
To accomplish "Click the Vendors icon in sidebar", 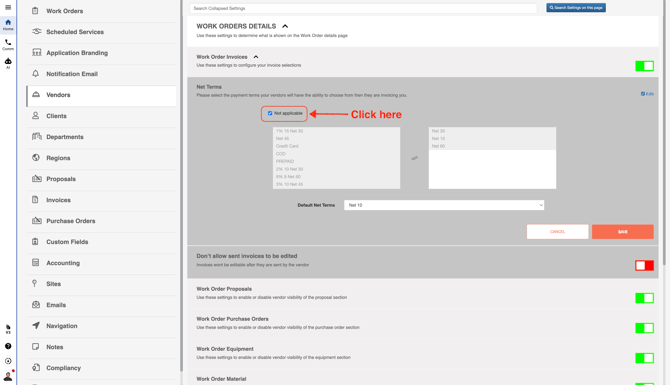I will tap(36, 94).
